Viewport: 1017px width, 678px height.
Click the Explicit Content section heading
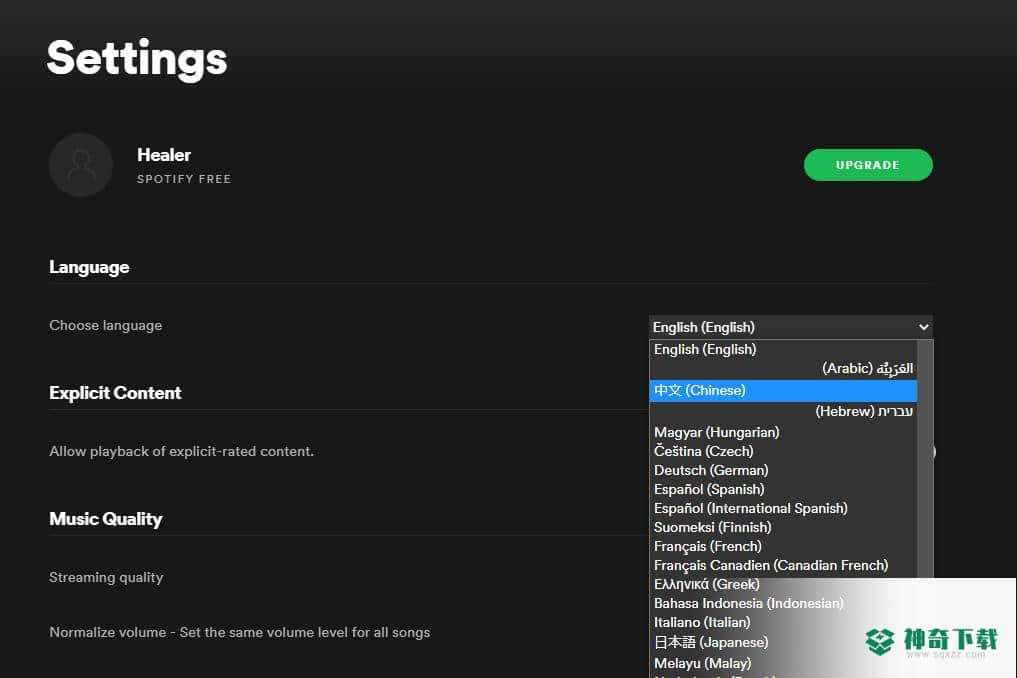tap(115, 393)
